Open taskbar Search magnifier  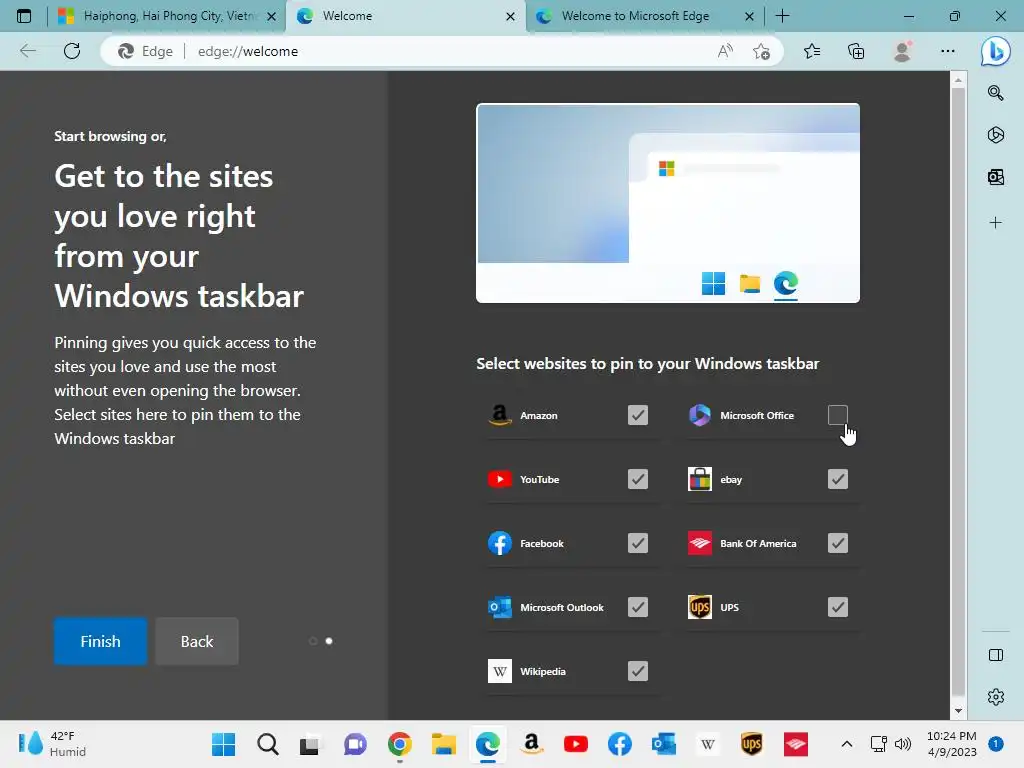click(x=268, y=744)
